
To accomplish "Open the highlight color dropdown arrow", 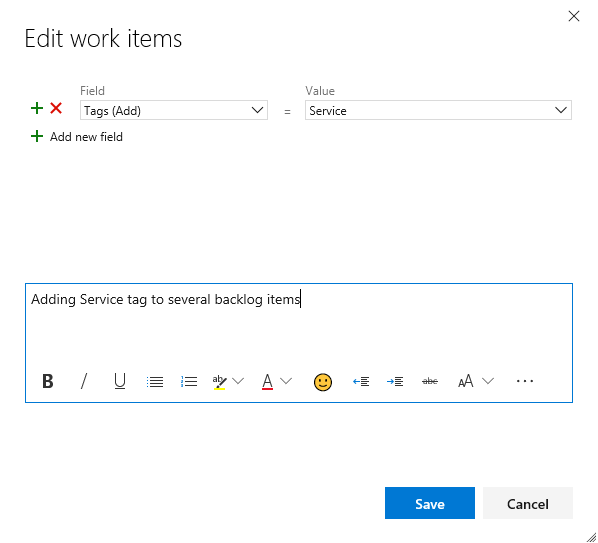I will coord(238,381).
